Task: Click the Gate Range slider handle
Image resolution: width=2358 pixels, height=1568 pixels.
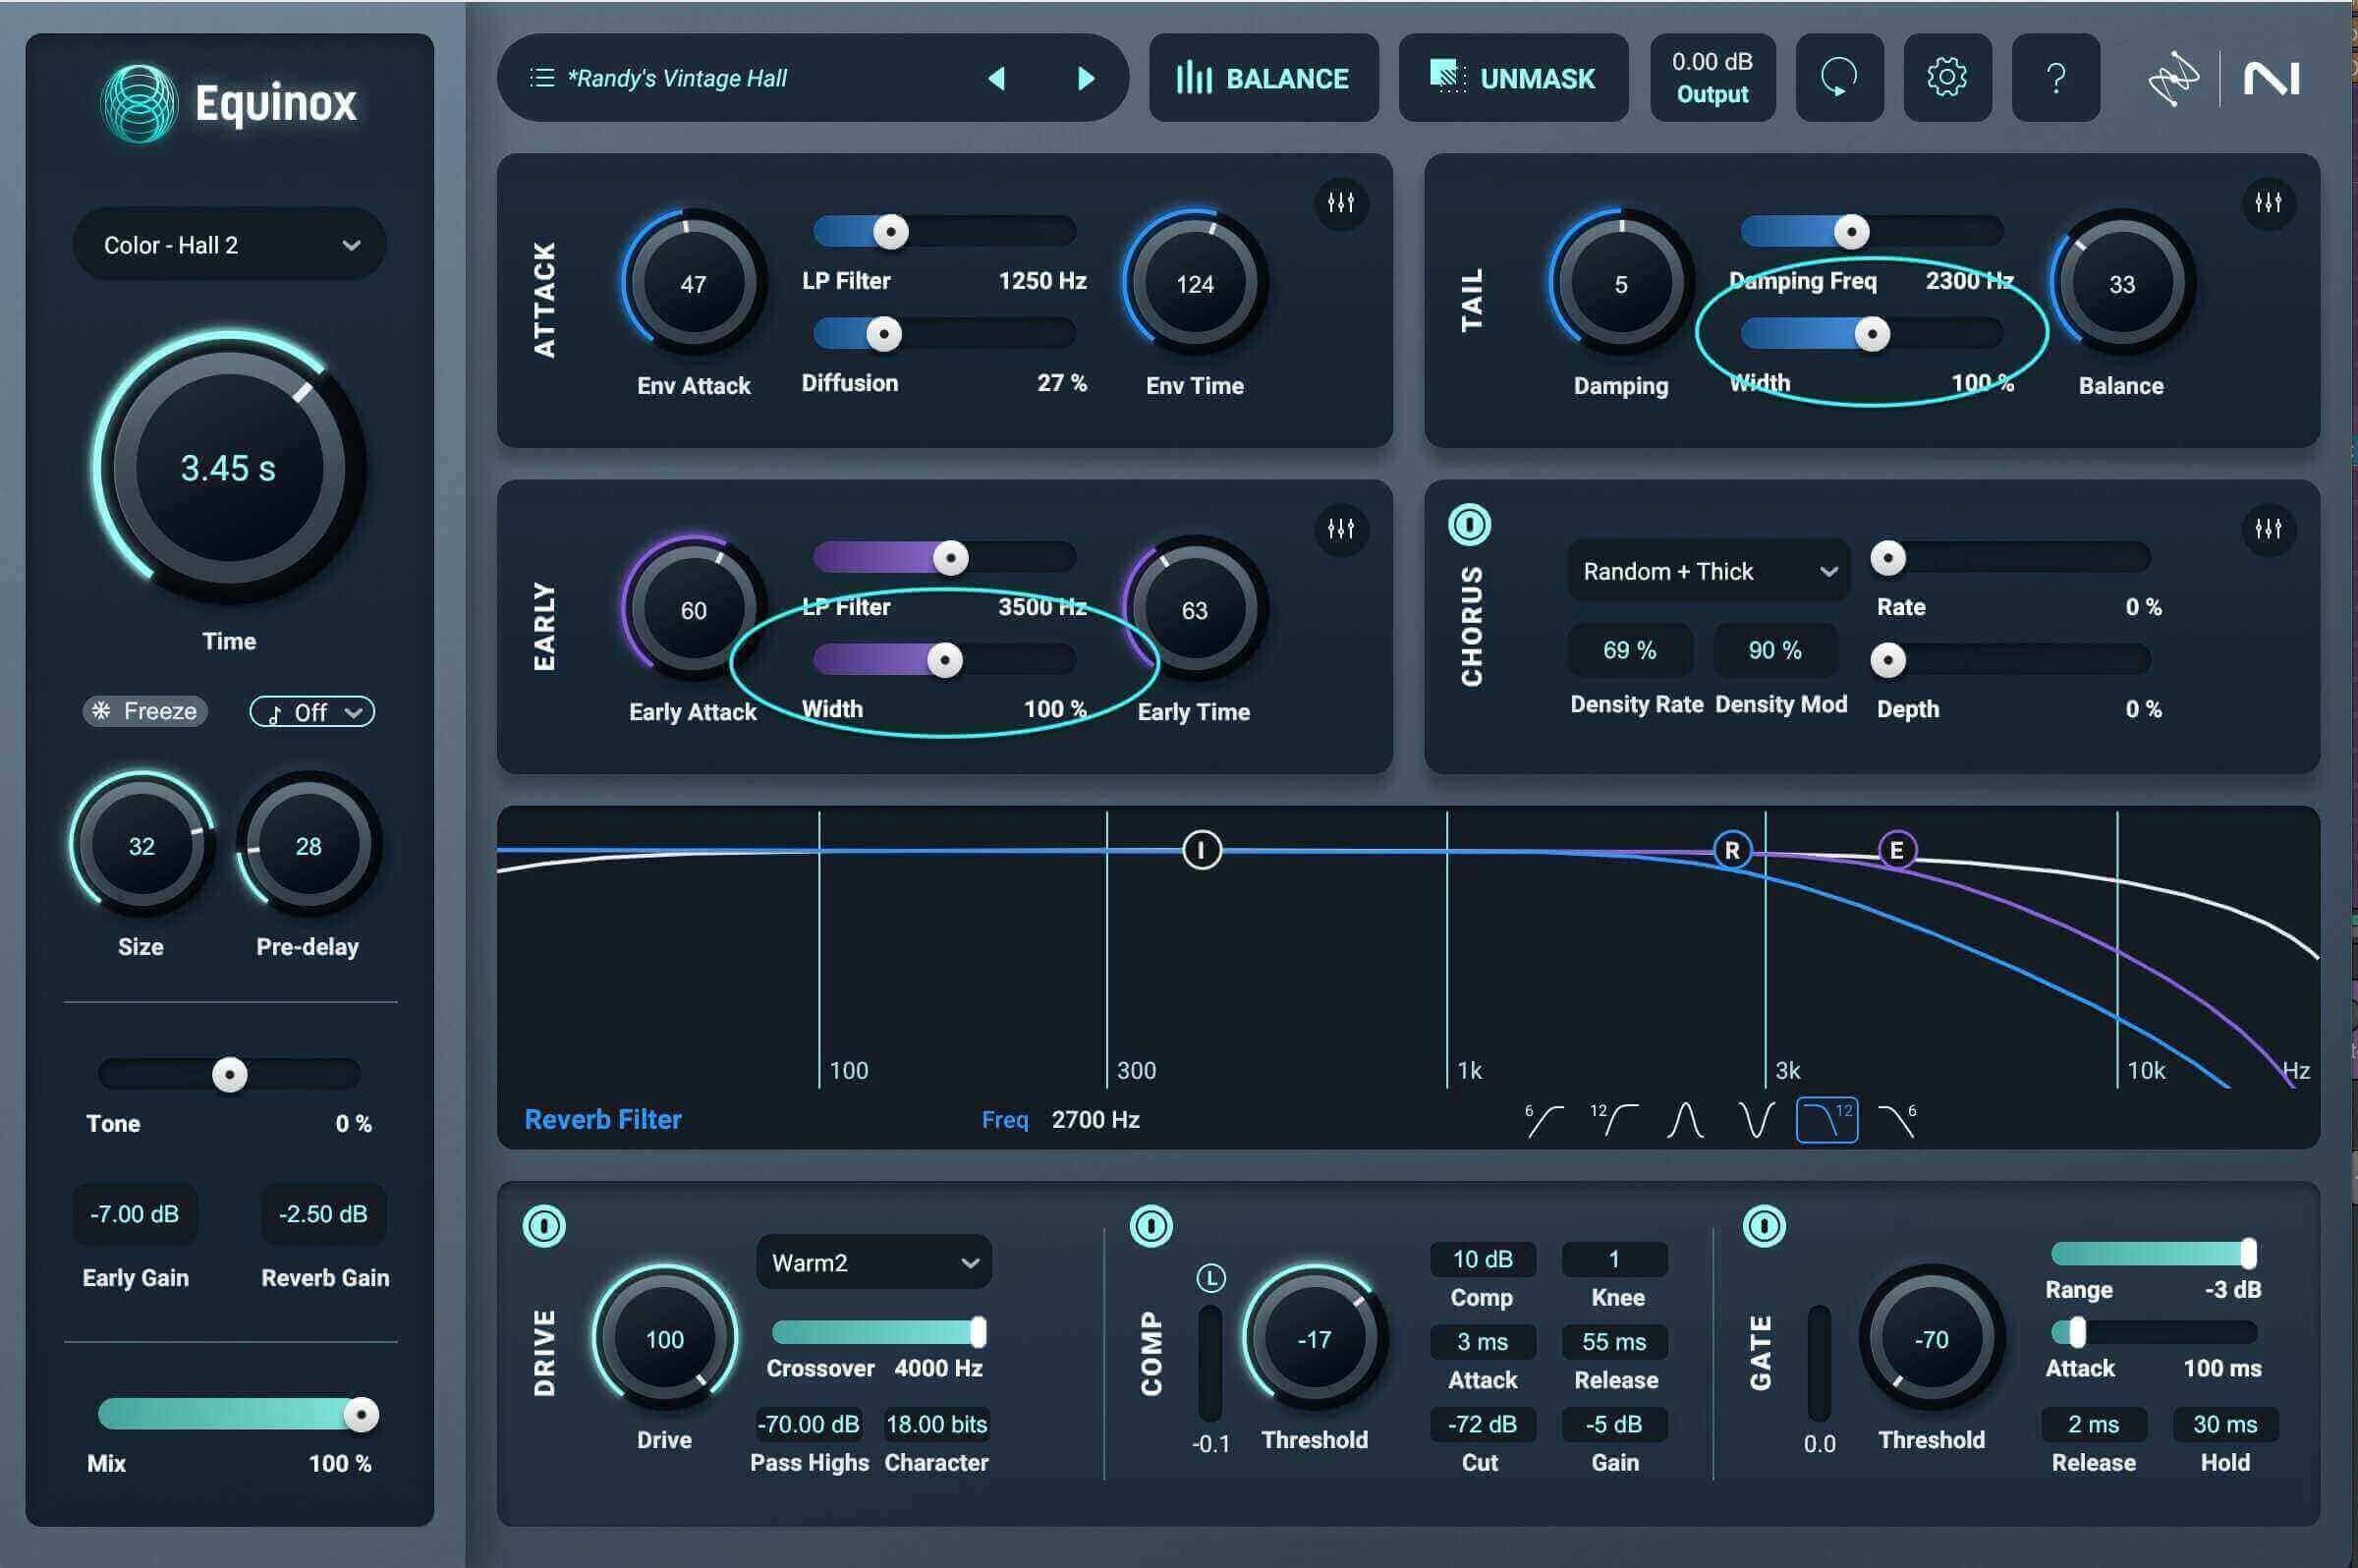Action: pyautogui.click(x=2248, y=1253)
